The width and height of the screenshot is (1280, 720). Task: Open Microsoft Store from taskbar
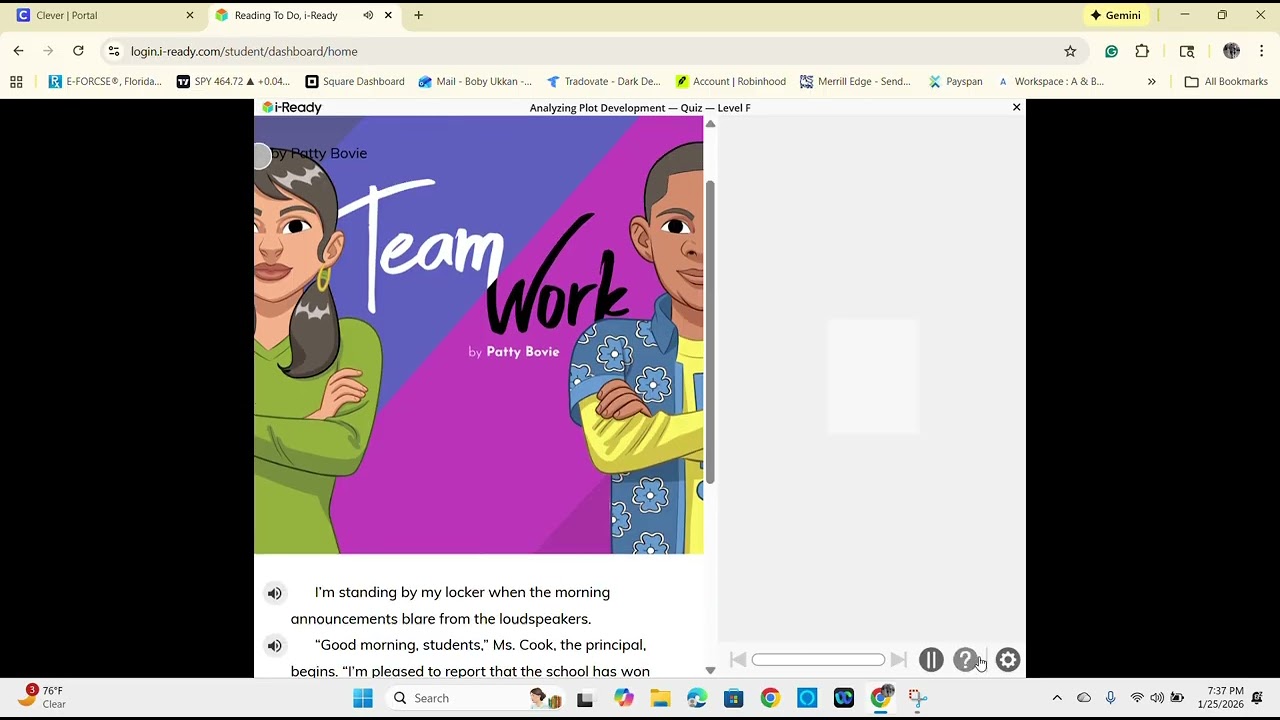click(x=734, y=698)
